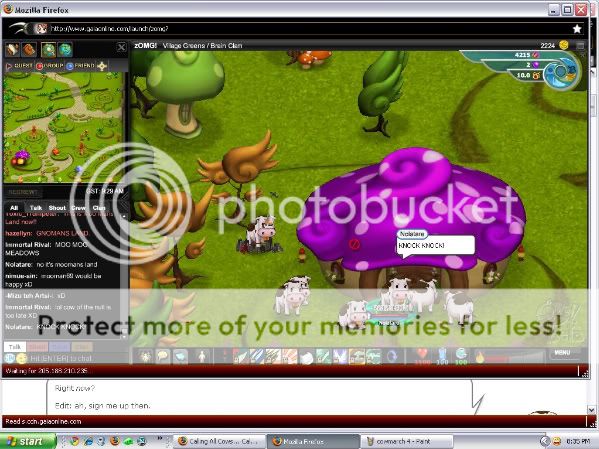The height and width of the screenshot is (449, 599).
Task: Toggle QUEST markers on the minimap
Action: pyautogui.click(x=20, y=66)
